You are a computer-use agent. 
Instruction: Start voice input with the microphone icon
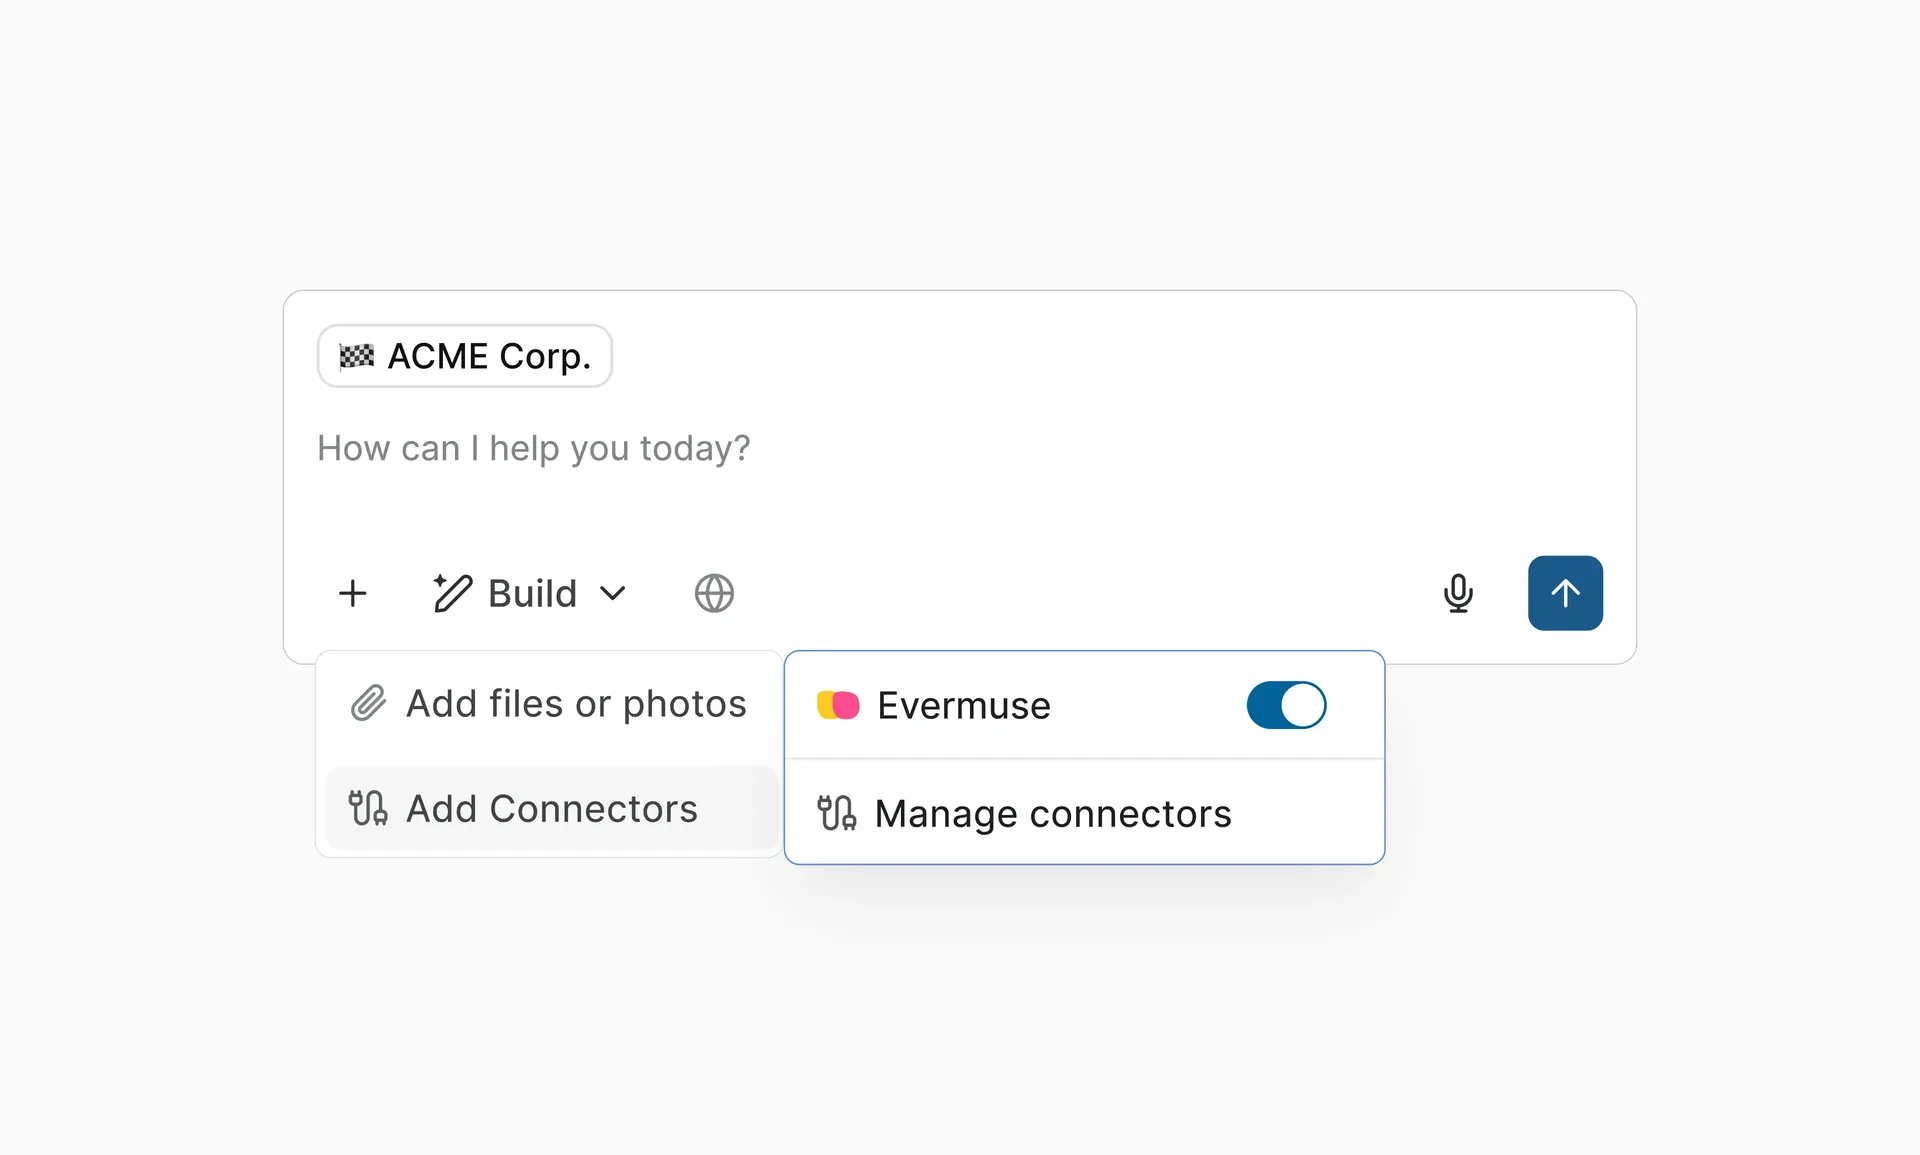coord(1458,593)
